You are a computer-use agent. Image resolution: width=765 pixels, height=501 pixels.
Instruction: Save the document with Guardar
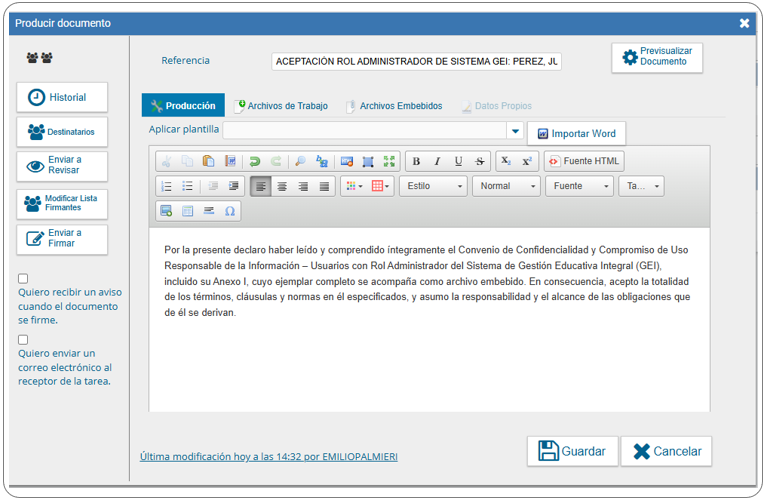(572, 451)
